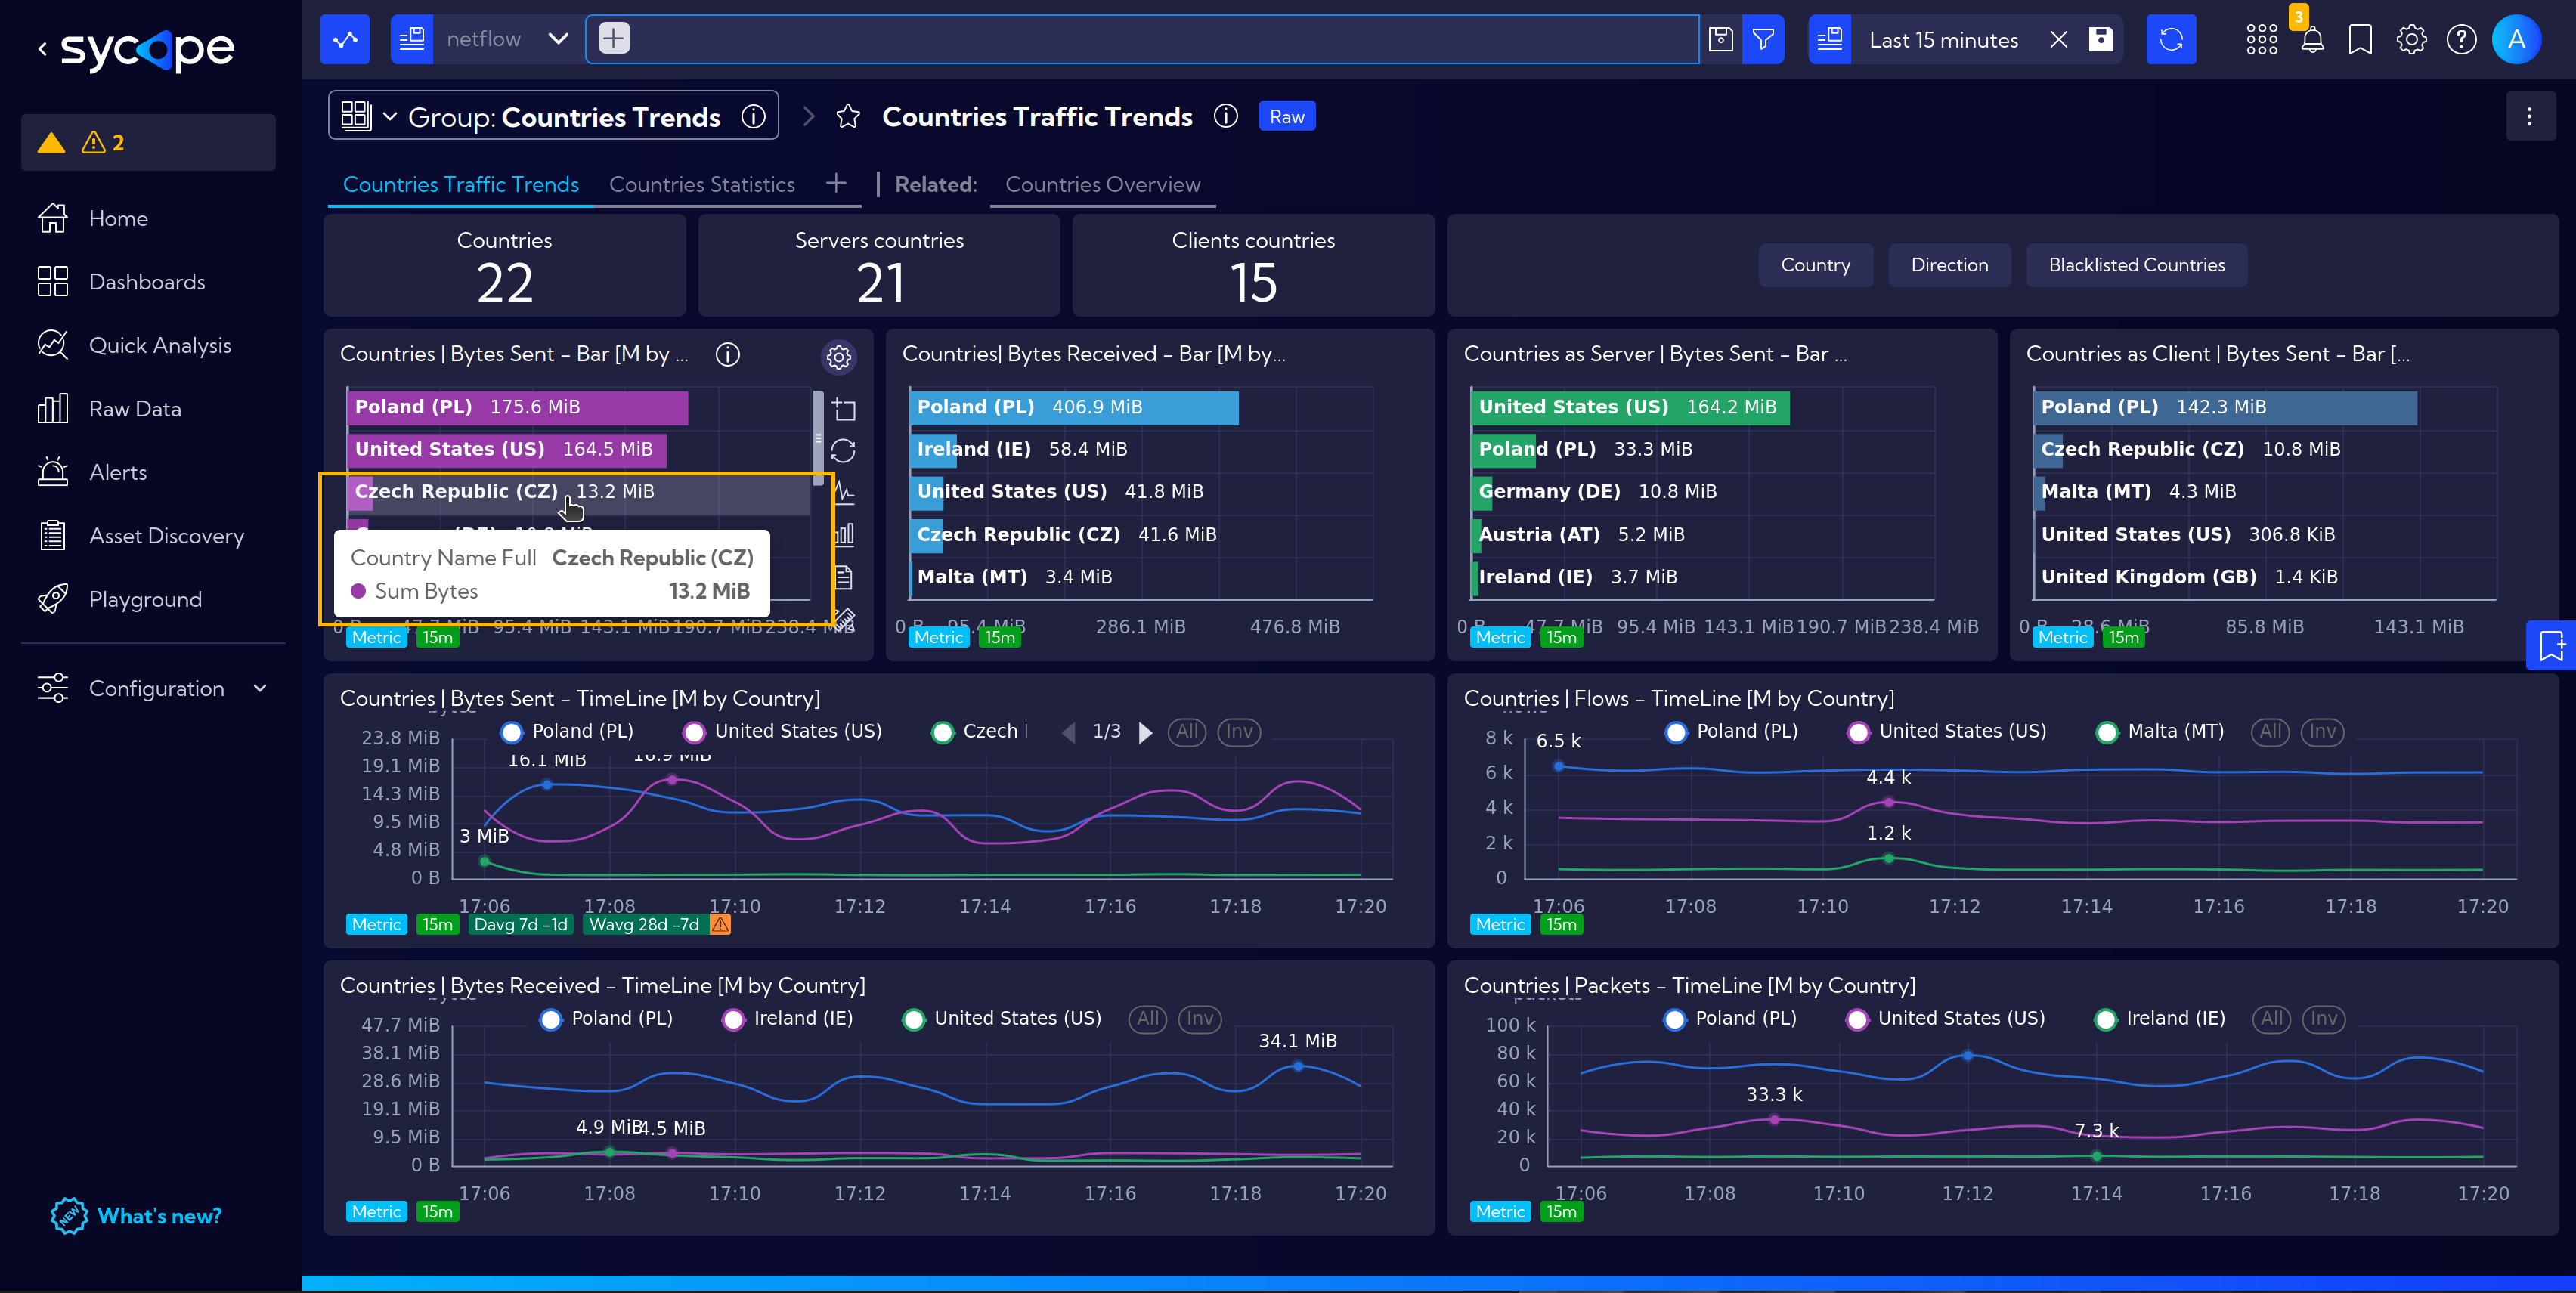Screen dimensions: 2576x1293
Task: Open the netflow stream icon button
Action: [x=412, y=39]
